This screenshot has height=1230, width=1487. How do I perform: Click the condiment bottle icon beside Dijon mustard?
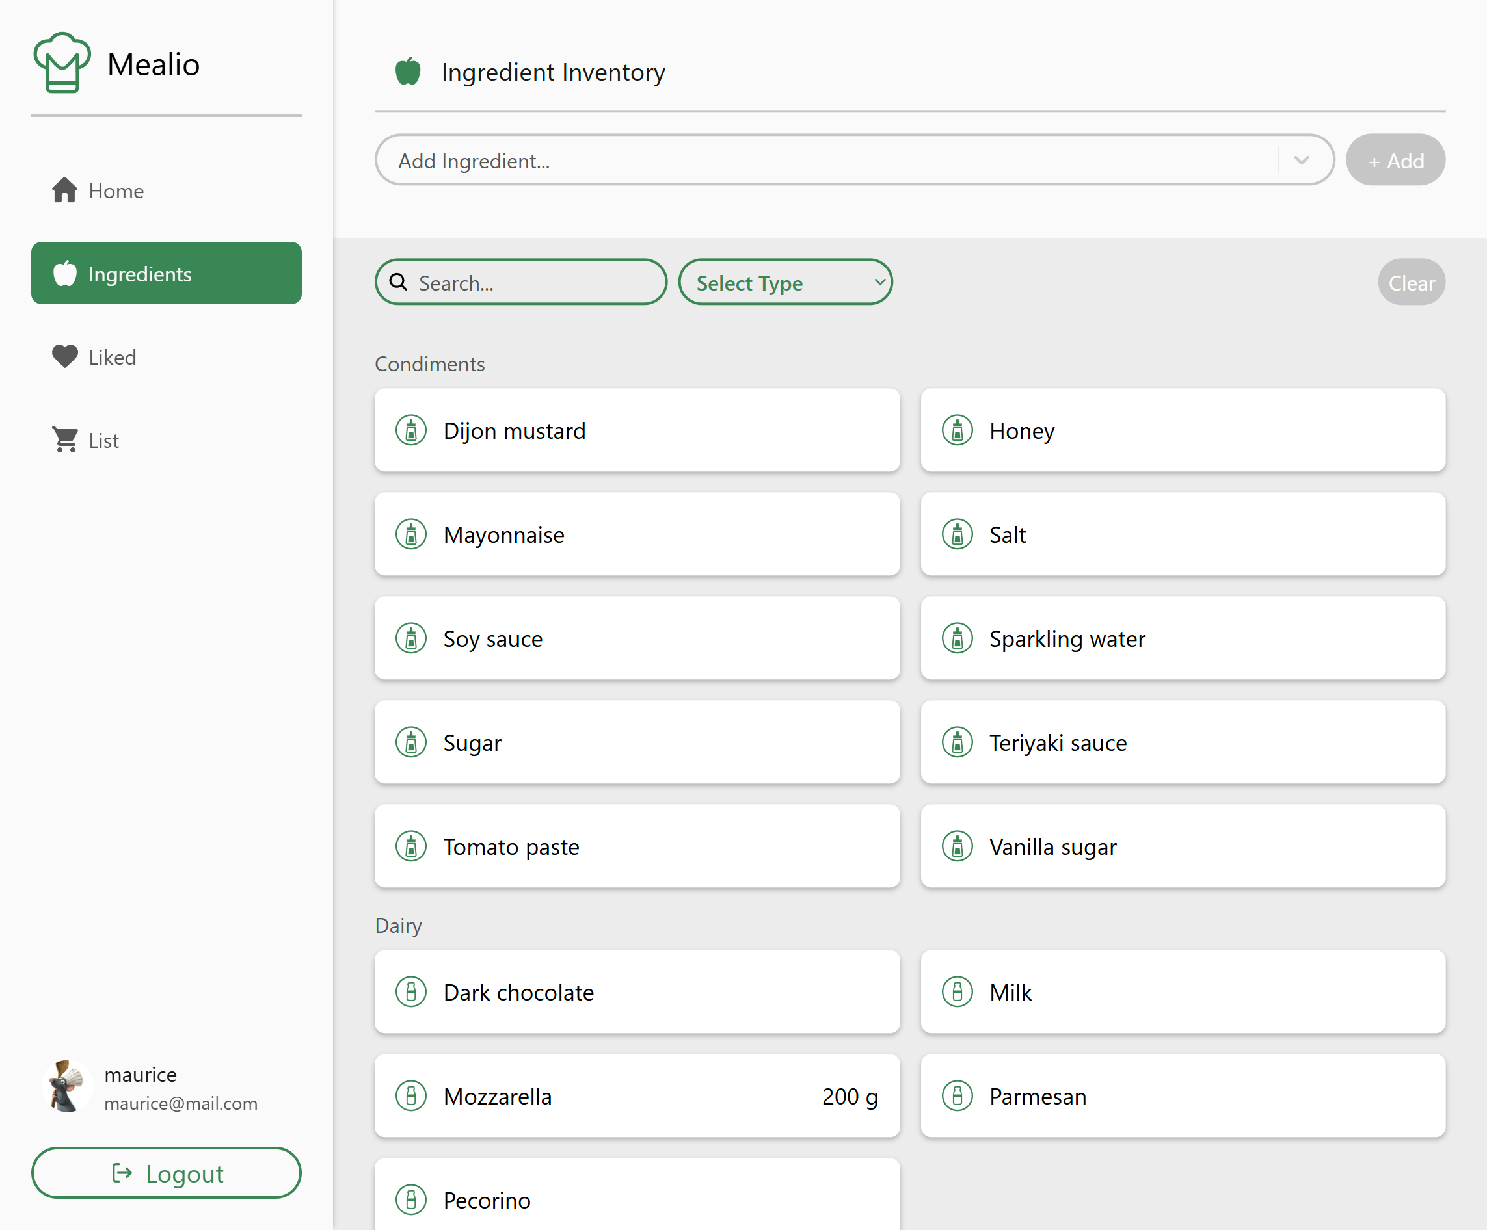tap(411, 430)
